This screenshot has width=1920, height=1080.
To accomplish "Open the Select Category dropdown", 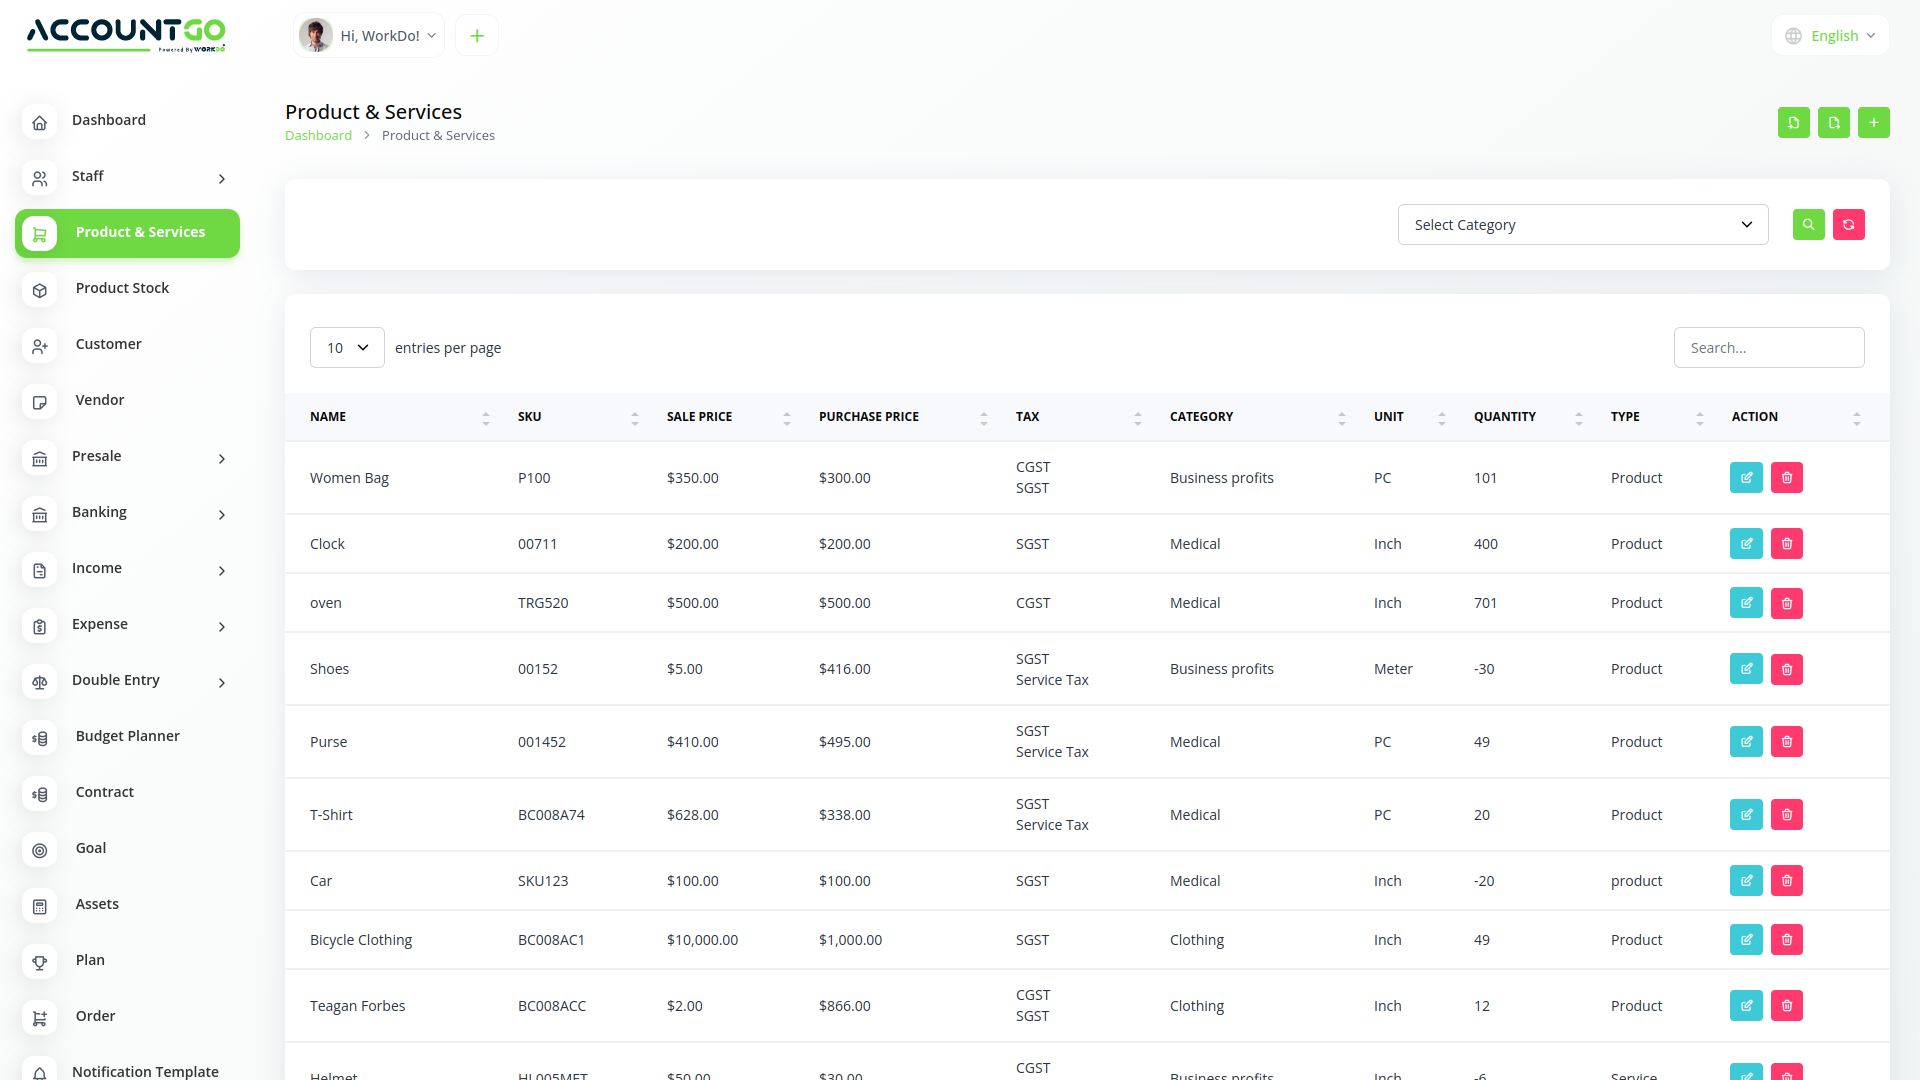I will point(1582,224).
